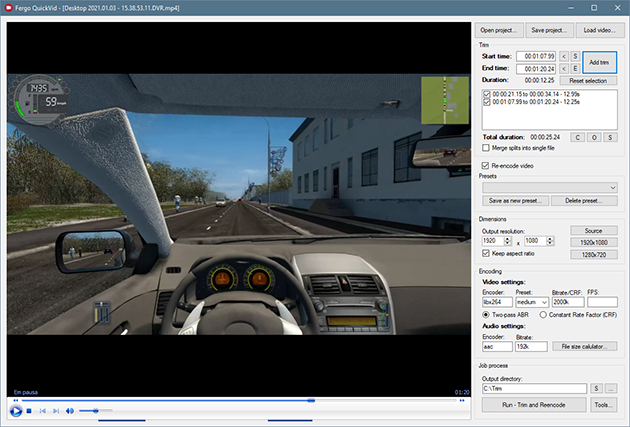The image size is (630, 427).
Task: Click the Start time input field
Action: tap(536, 56)
